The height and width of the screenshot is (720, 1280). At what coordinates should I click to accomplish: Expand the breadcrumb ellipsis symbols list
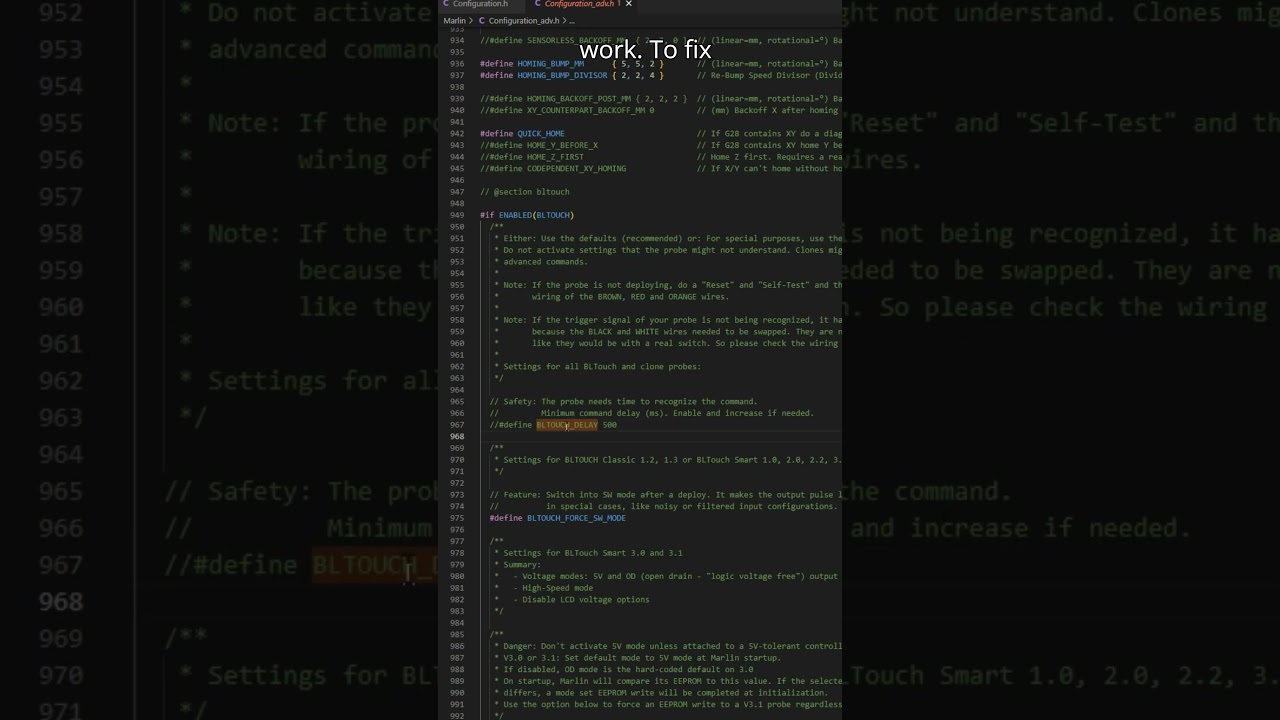coord(571,21)
